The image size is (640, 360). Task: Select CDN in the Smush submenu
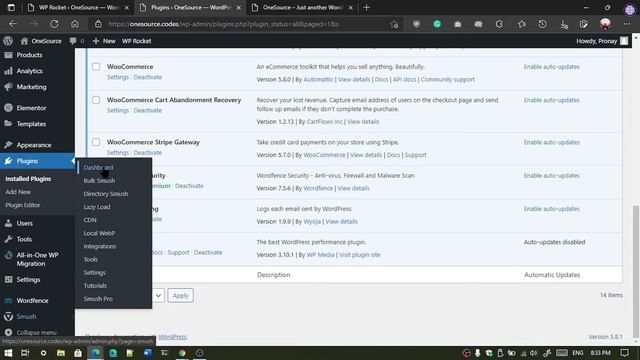click(90, 220)
